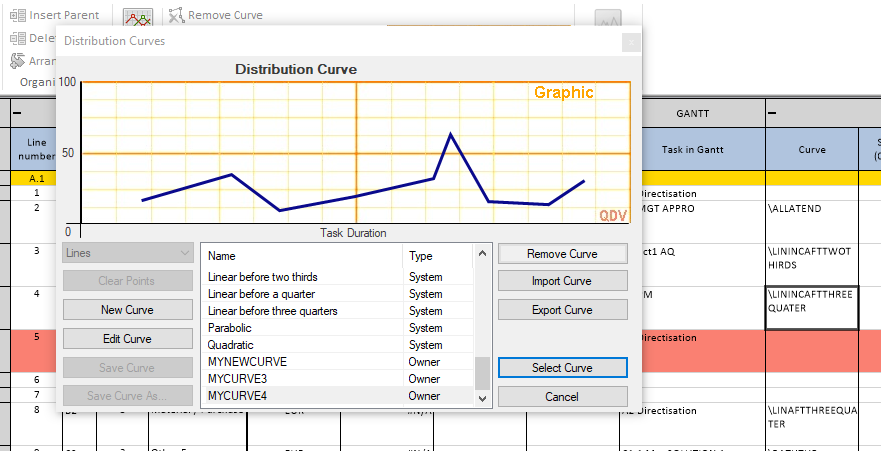Viewport: 881px width, 451px height.
Task: Click Remove Curve button in the dialog
Action: click(x=562, y=254)
